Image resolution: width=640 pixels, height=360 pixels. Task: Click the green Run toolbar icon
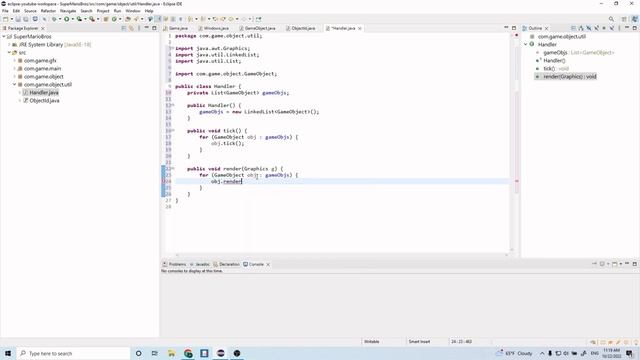67,19
